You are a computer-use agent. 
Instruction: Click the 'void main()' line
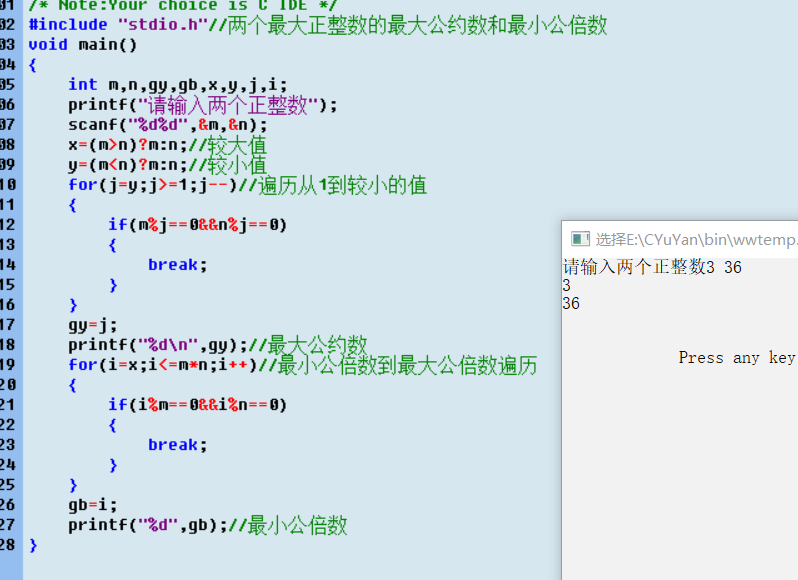tap(83, 45)
